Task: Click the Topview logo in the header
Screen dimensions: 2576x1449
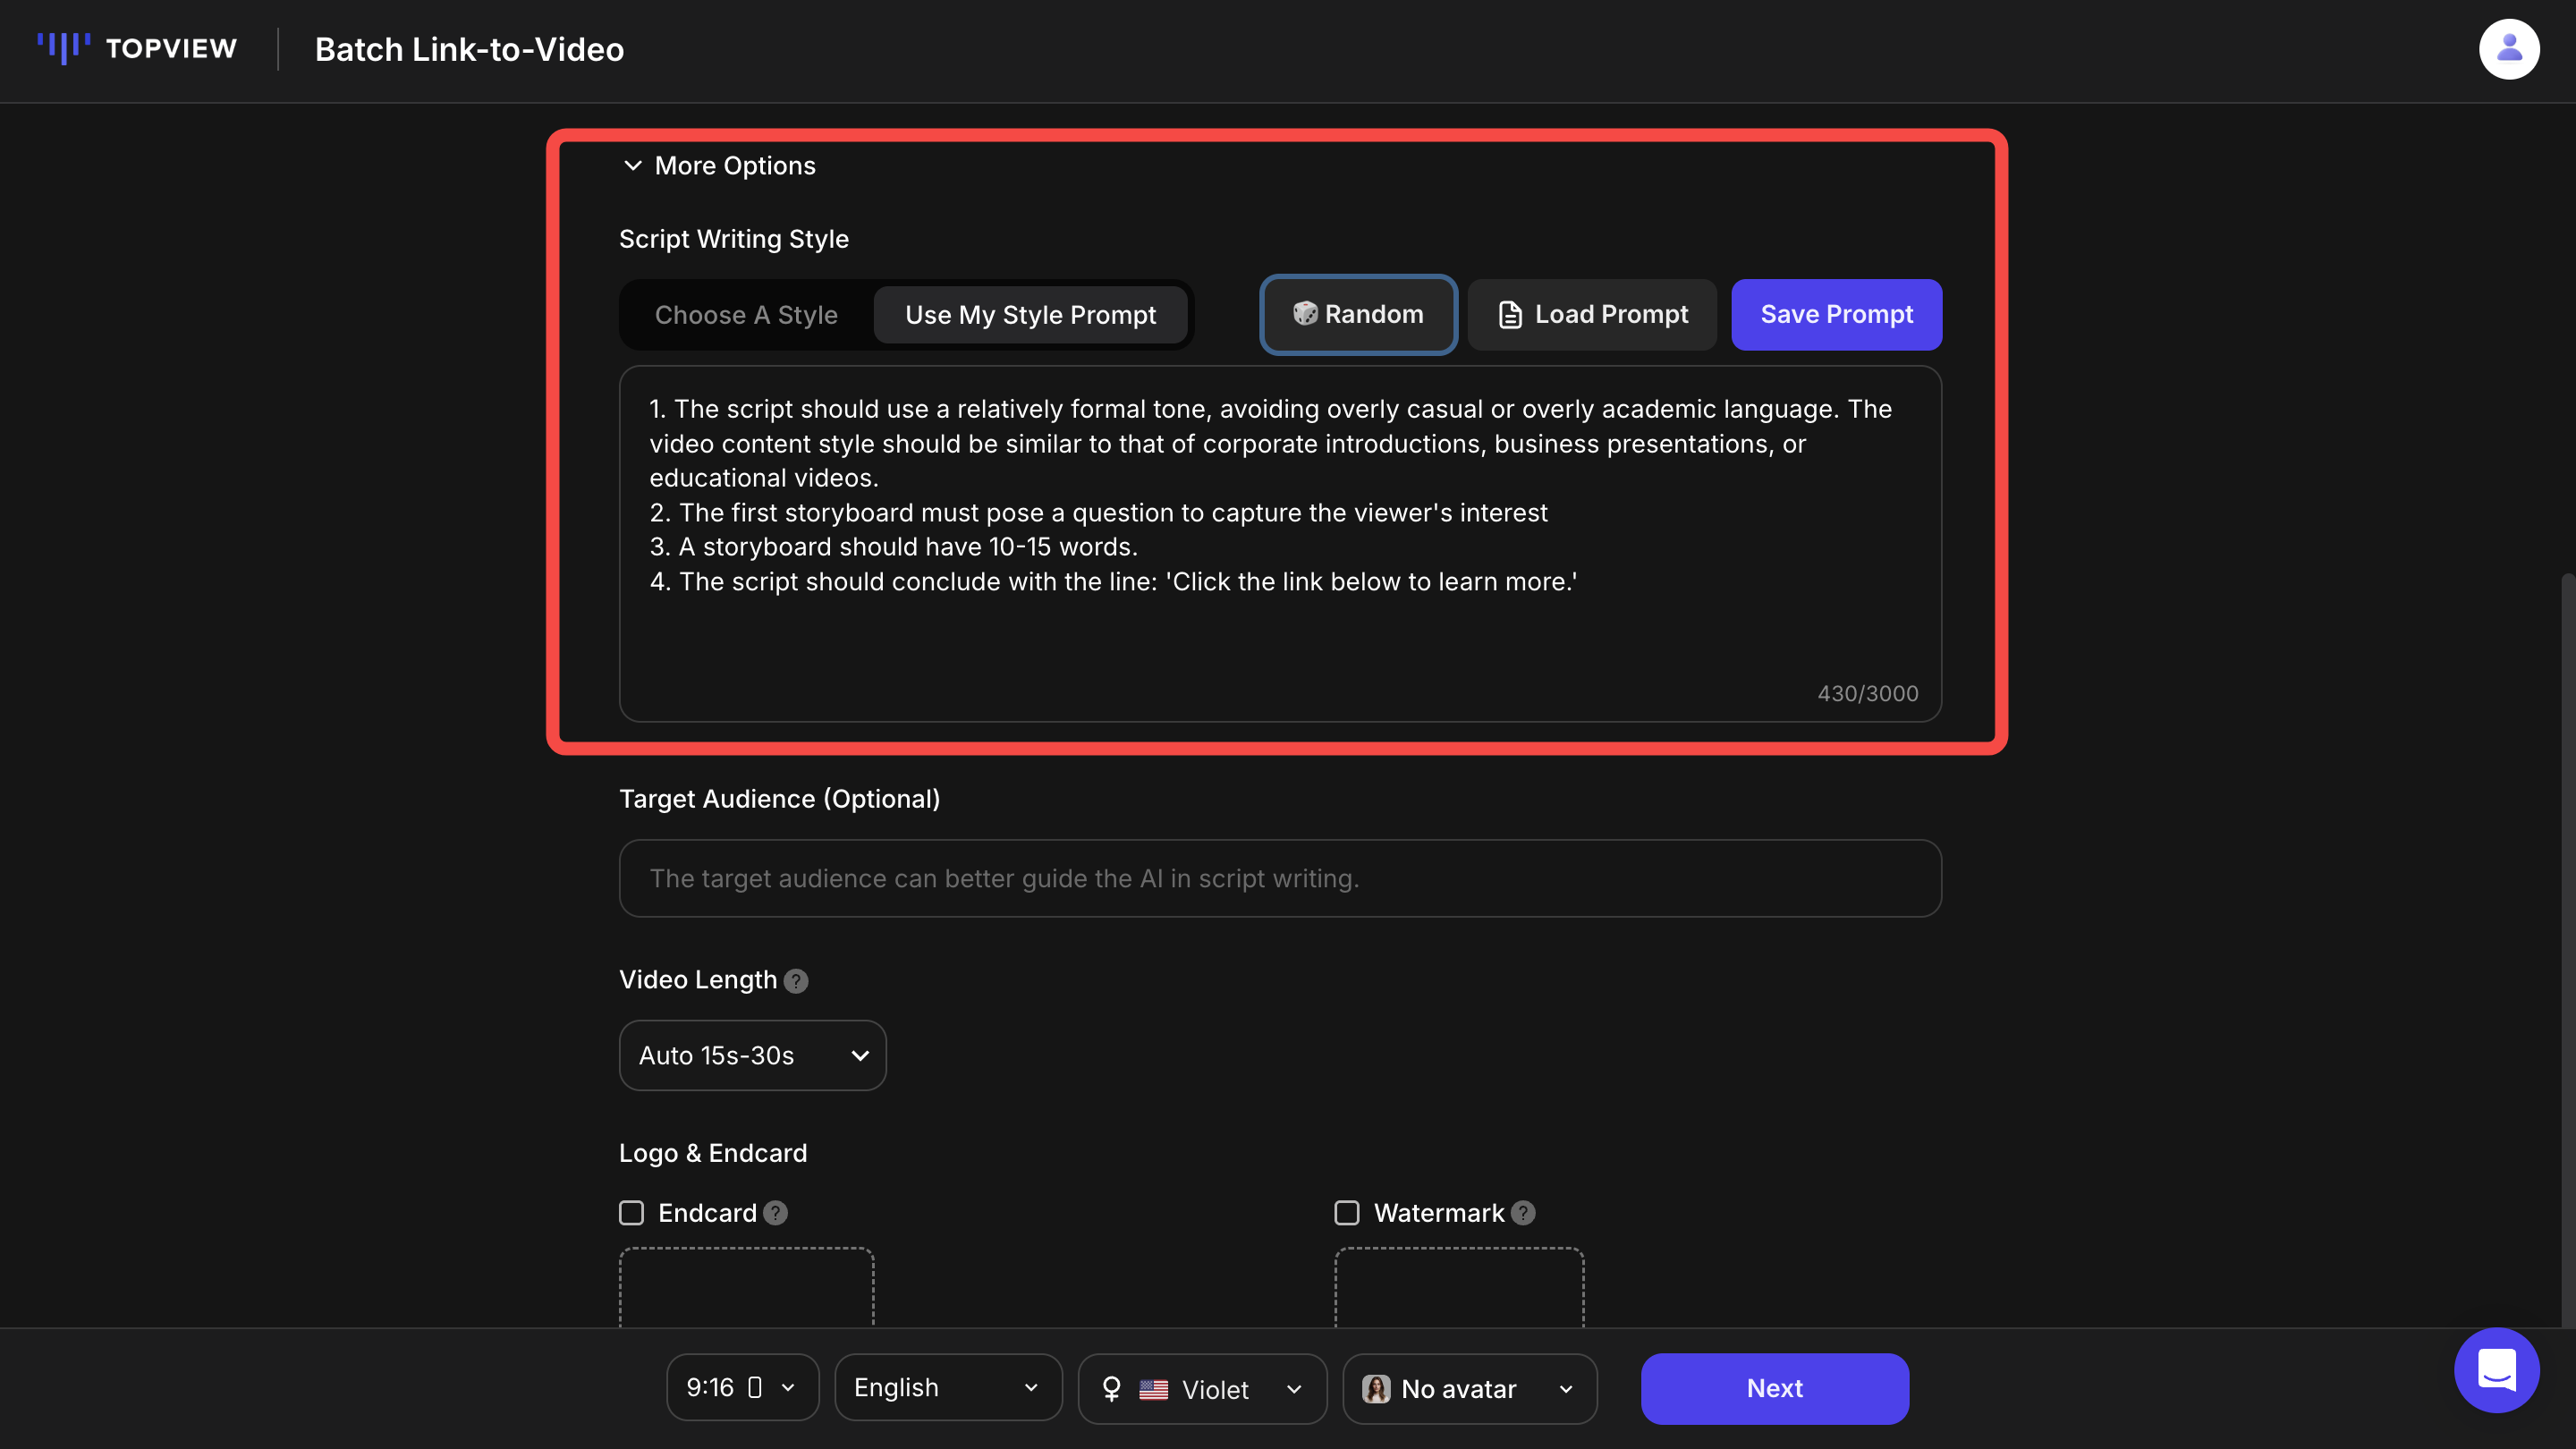Action: point(137,48)
